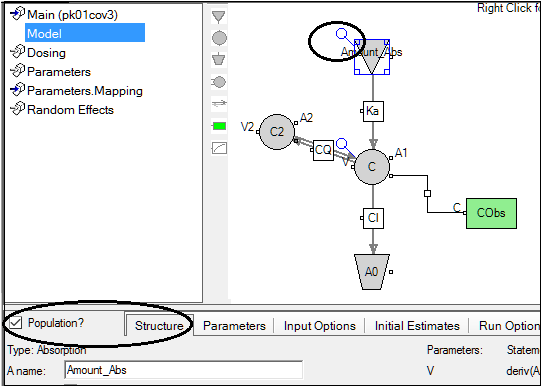Click the Parameters.Mapping setup icon
The width and height of the screenshot is (542, 387).
[x=18, y=91]
